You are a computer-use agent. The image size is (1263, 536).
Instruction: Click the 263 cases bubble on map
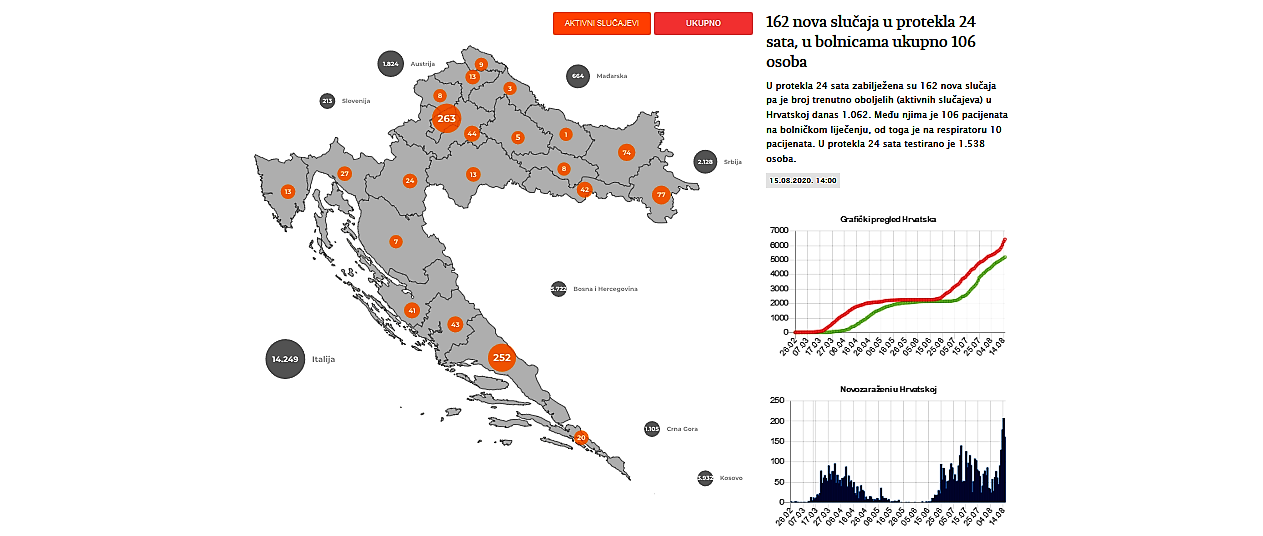446,118
